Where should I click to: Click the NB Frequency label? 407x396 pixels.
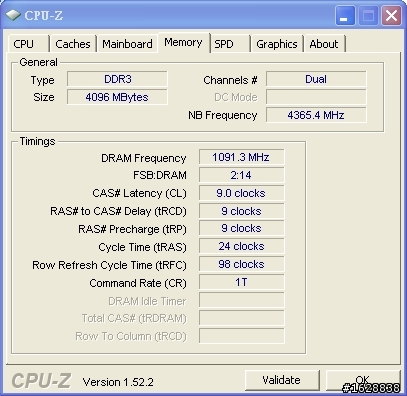(x=223, y=115)
